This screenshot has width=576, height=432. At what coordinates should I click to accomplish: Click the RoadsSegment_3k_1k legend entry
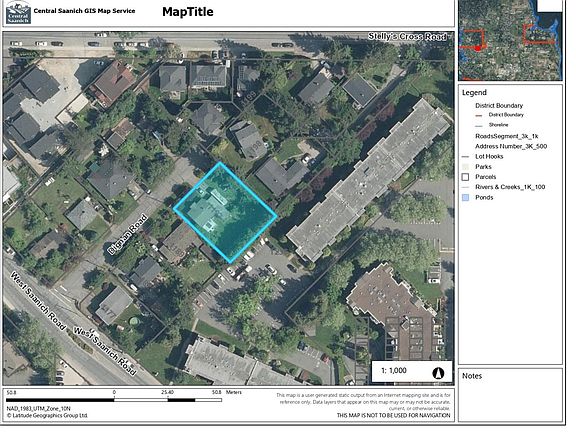[507, 136]
